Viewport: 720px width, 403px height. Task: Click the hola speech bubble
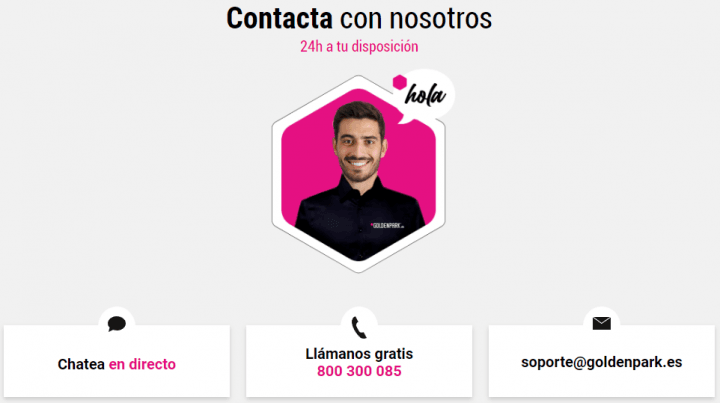coord(424,96)
